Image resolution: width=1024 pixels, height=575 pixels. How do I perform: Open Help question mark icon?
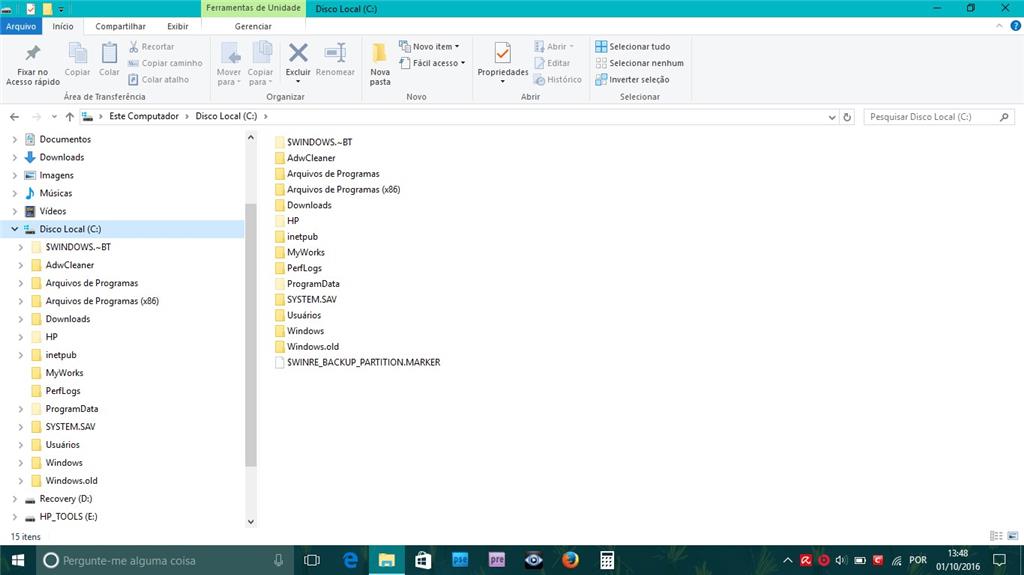tap(1016, 26)
